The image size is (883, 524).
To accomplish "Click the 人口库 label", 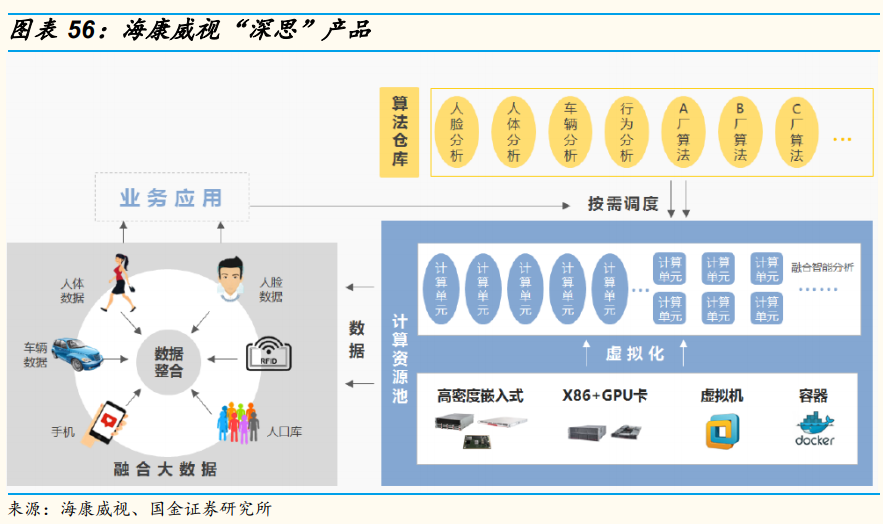I will 284,432.
